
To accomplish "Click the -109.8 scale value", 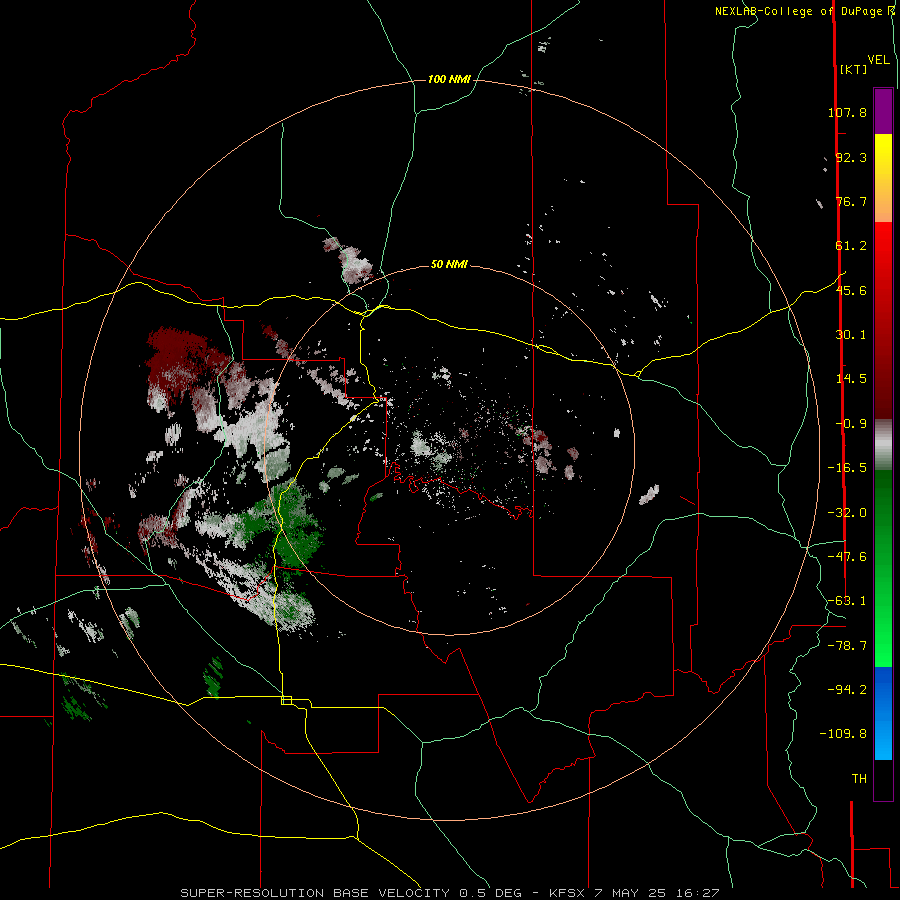I will pyautogui.click(x=843, y=734).
